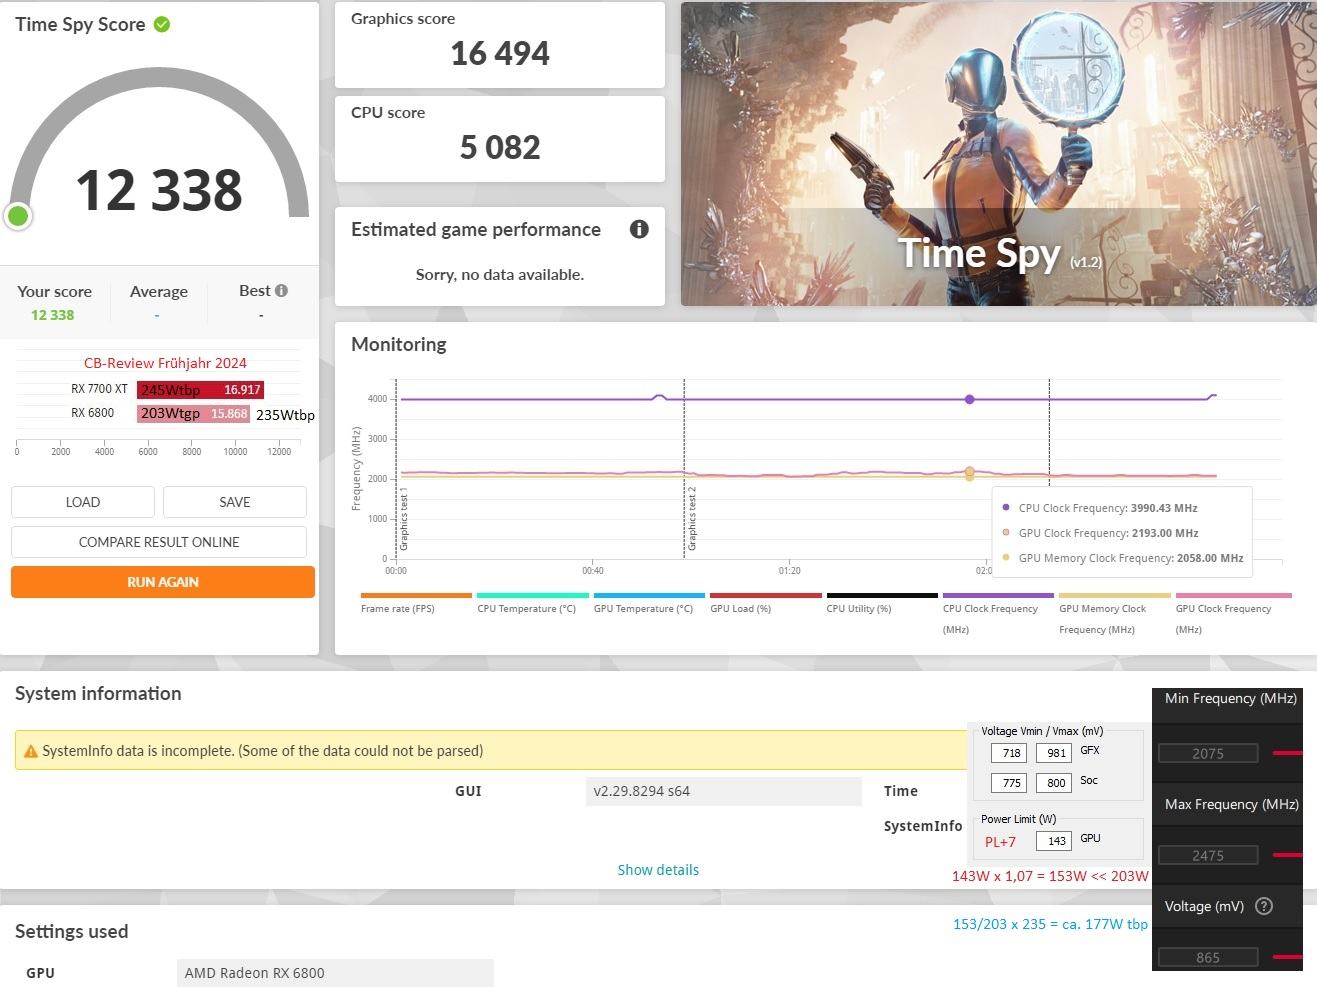The image size is (1317, 987).
Task: Click the Sorry, no data available message
Action: pos(499,274)
